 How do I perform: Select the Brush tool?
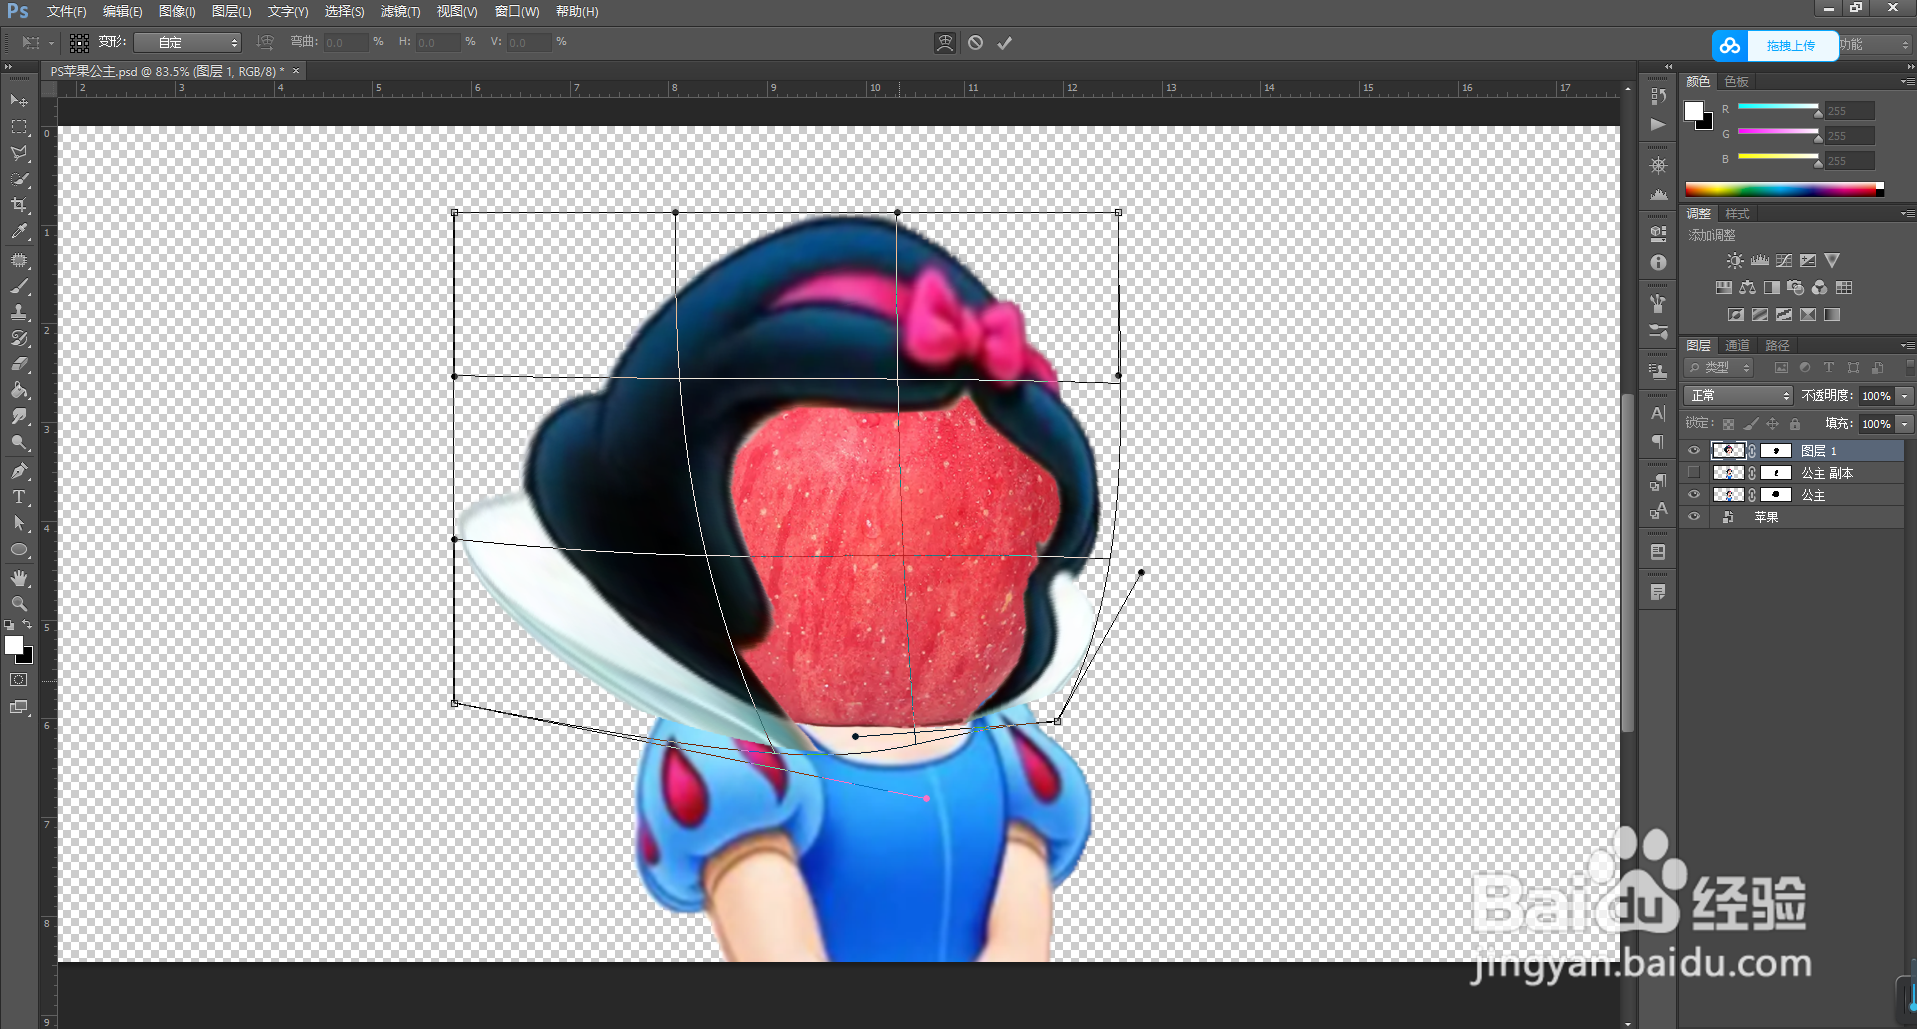click(19, 286)
